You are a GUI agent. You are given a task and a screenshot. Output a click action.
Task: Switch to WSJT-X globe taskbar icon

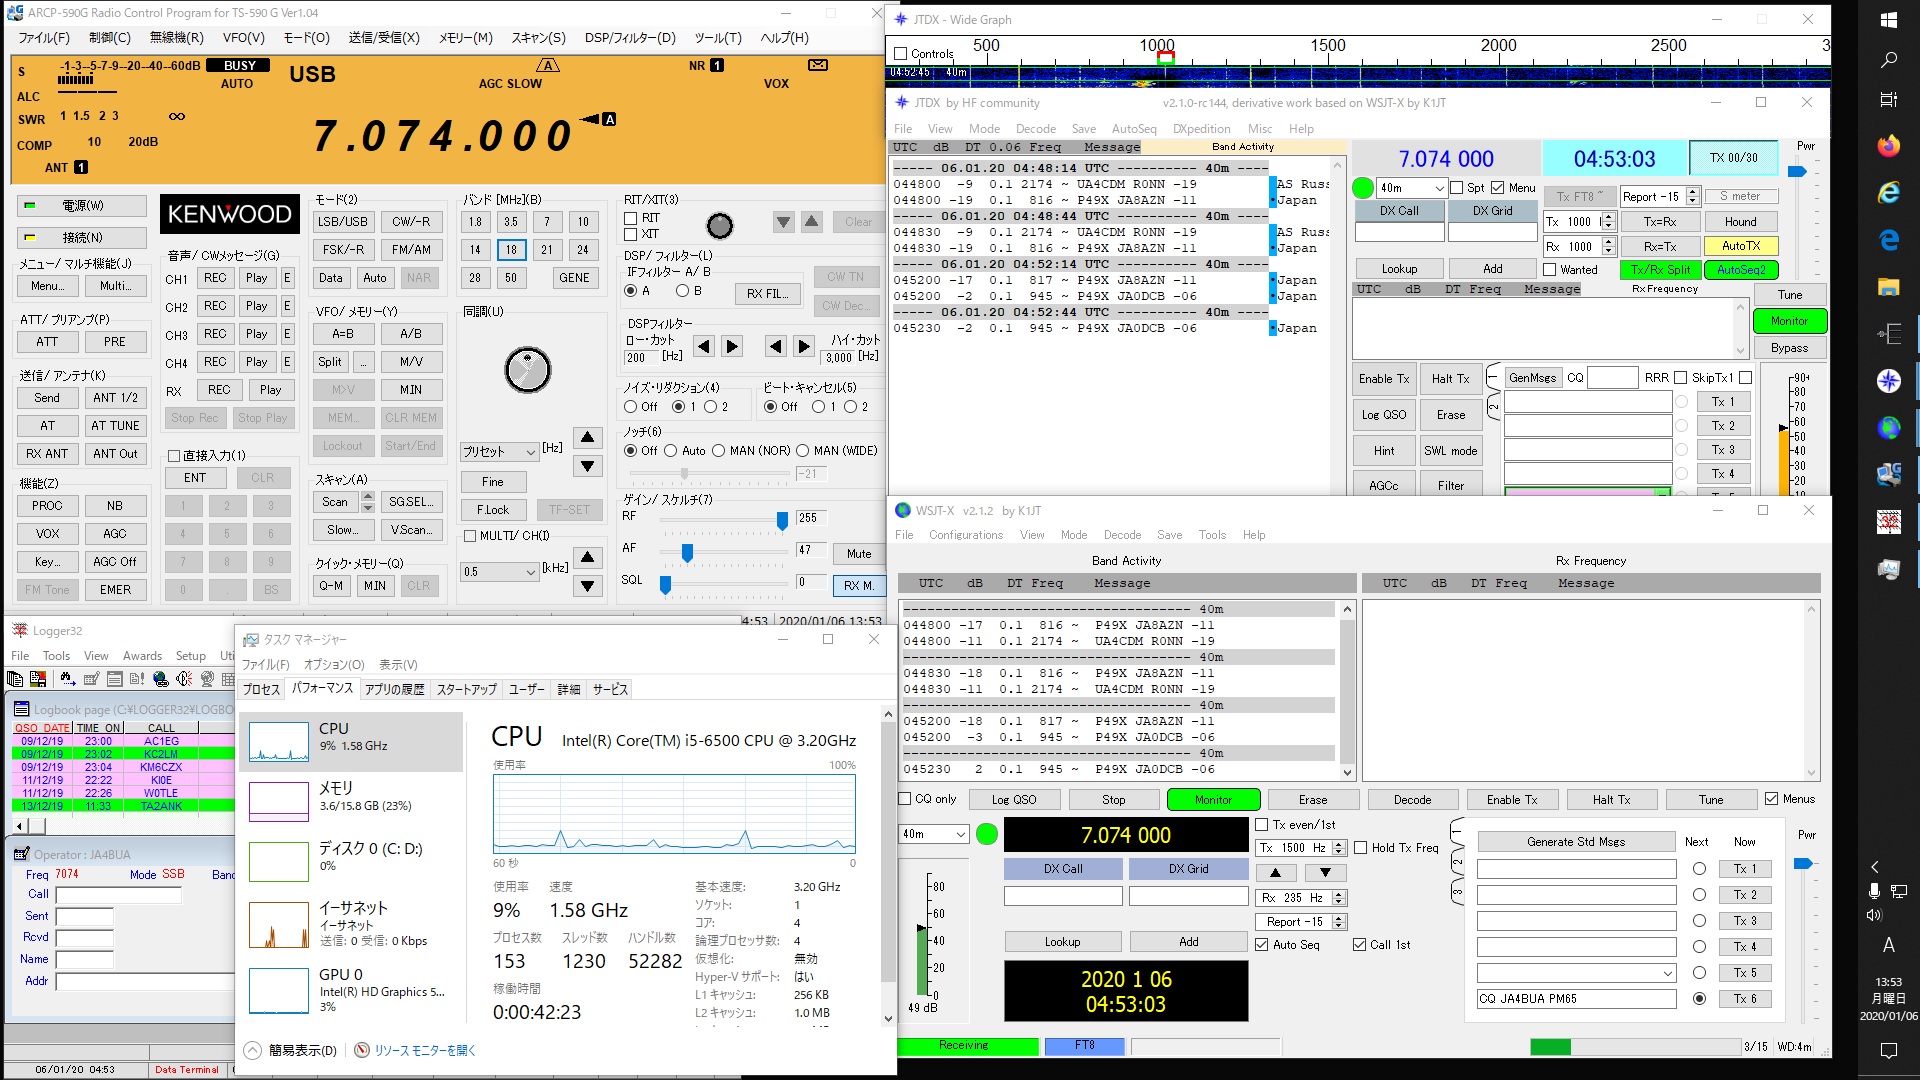tap(1888, 428)
